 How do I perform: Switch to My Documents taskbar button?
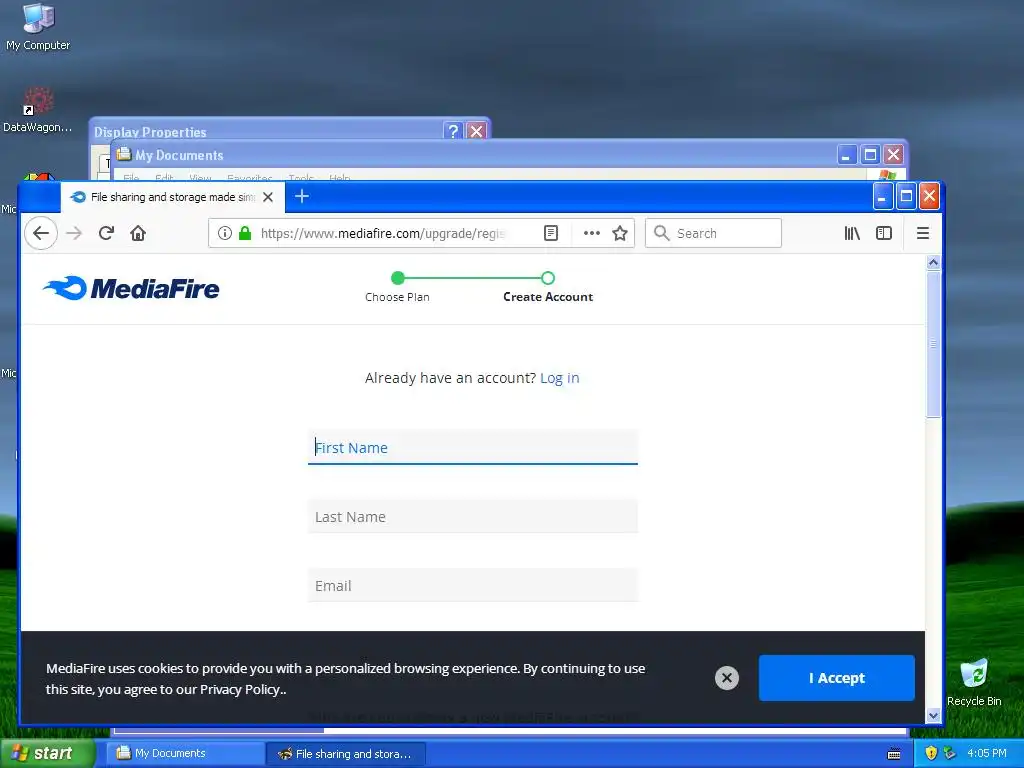185,754
